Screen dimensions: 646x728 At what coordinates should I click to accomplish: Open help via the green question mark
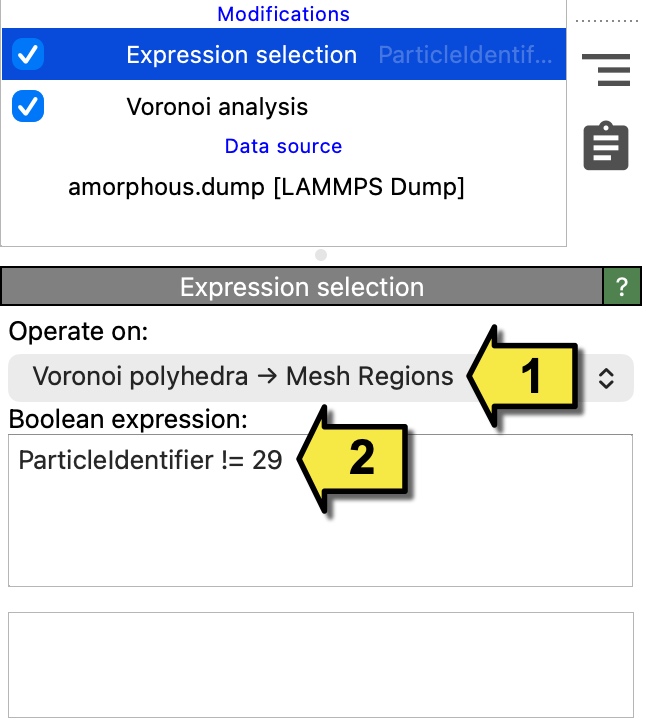(x=621, y=288)
